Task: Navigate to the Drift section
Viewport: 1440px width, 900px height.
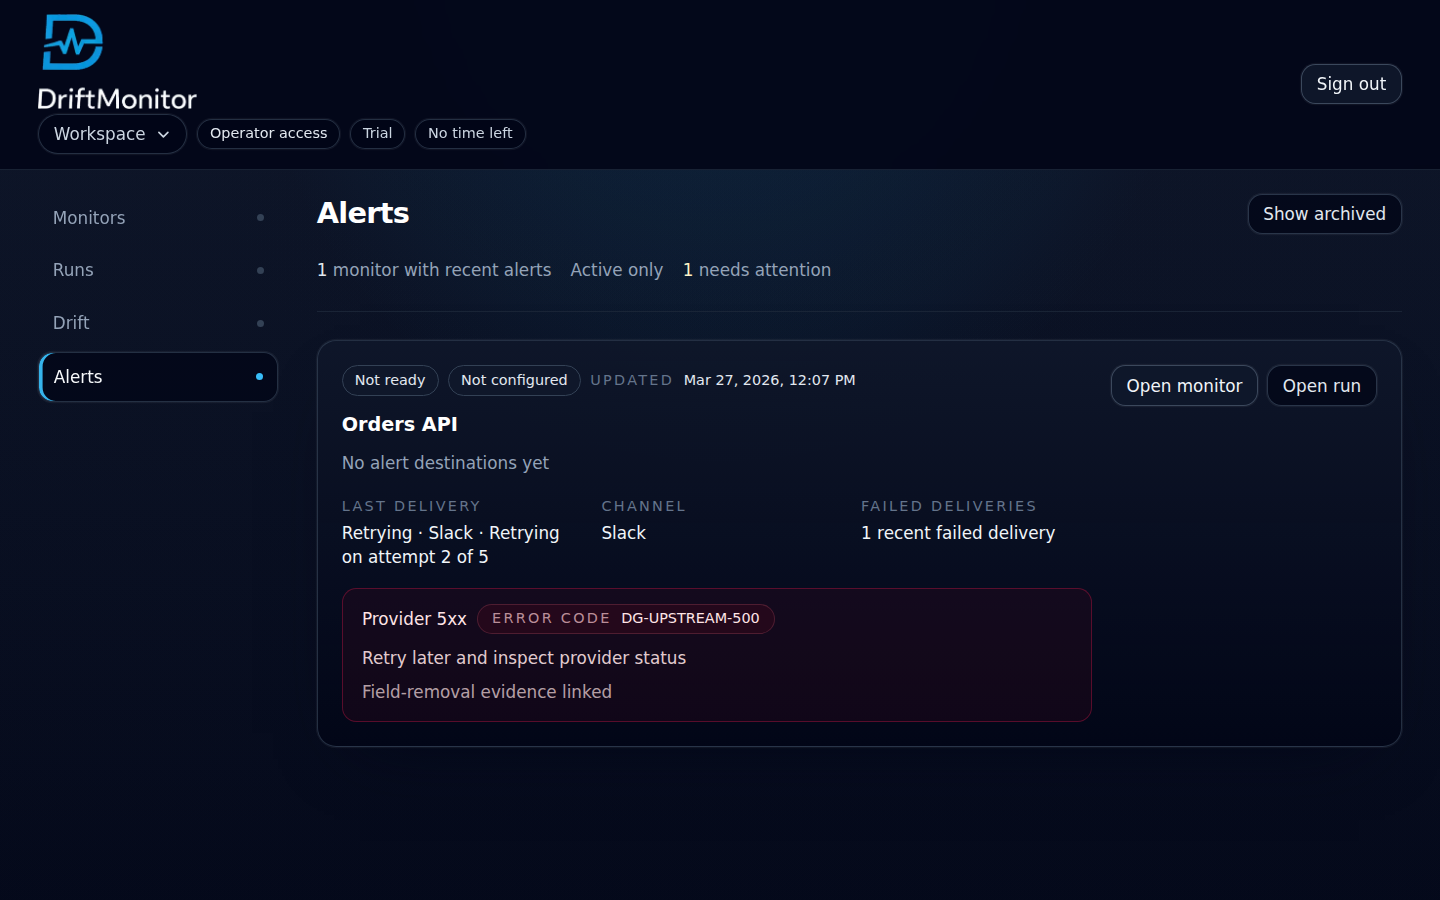Action: (x=71, y=322)
